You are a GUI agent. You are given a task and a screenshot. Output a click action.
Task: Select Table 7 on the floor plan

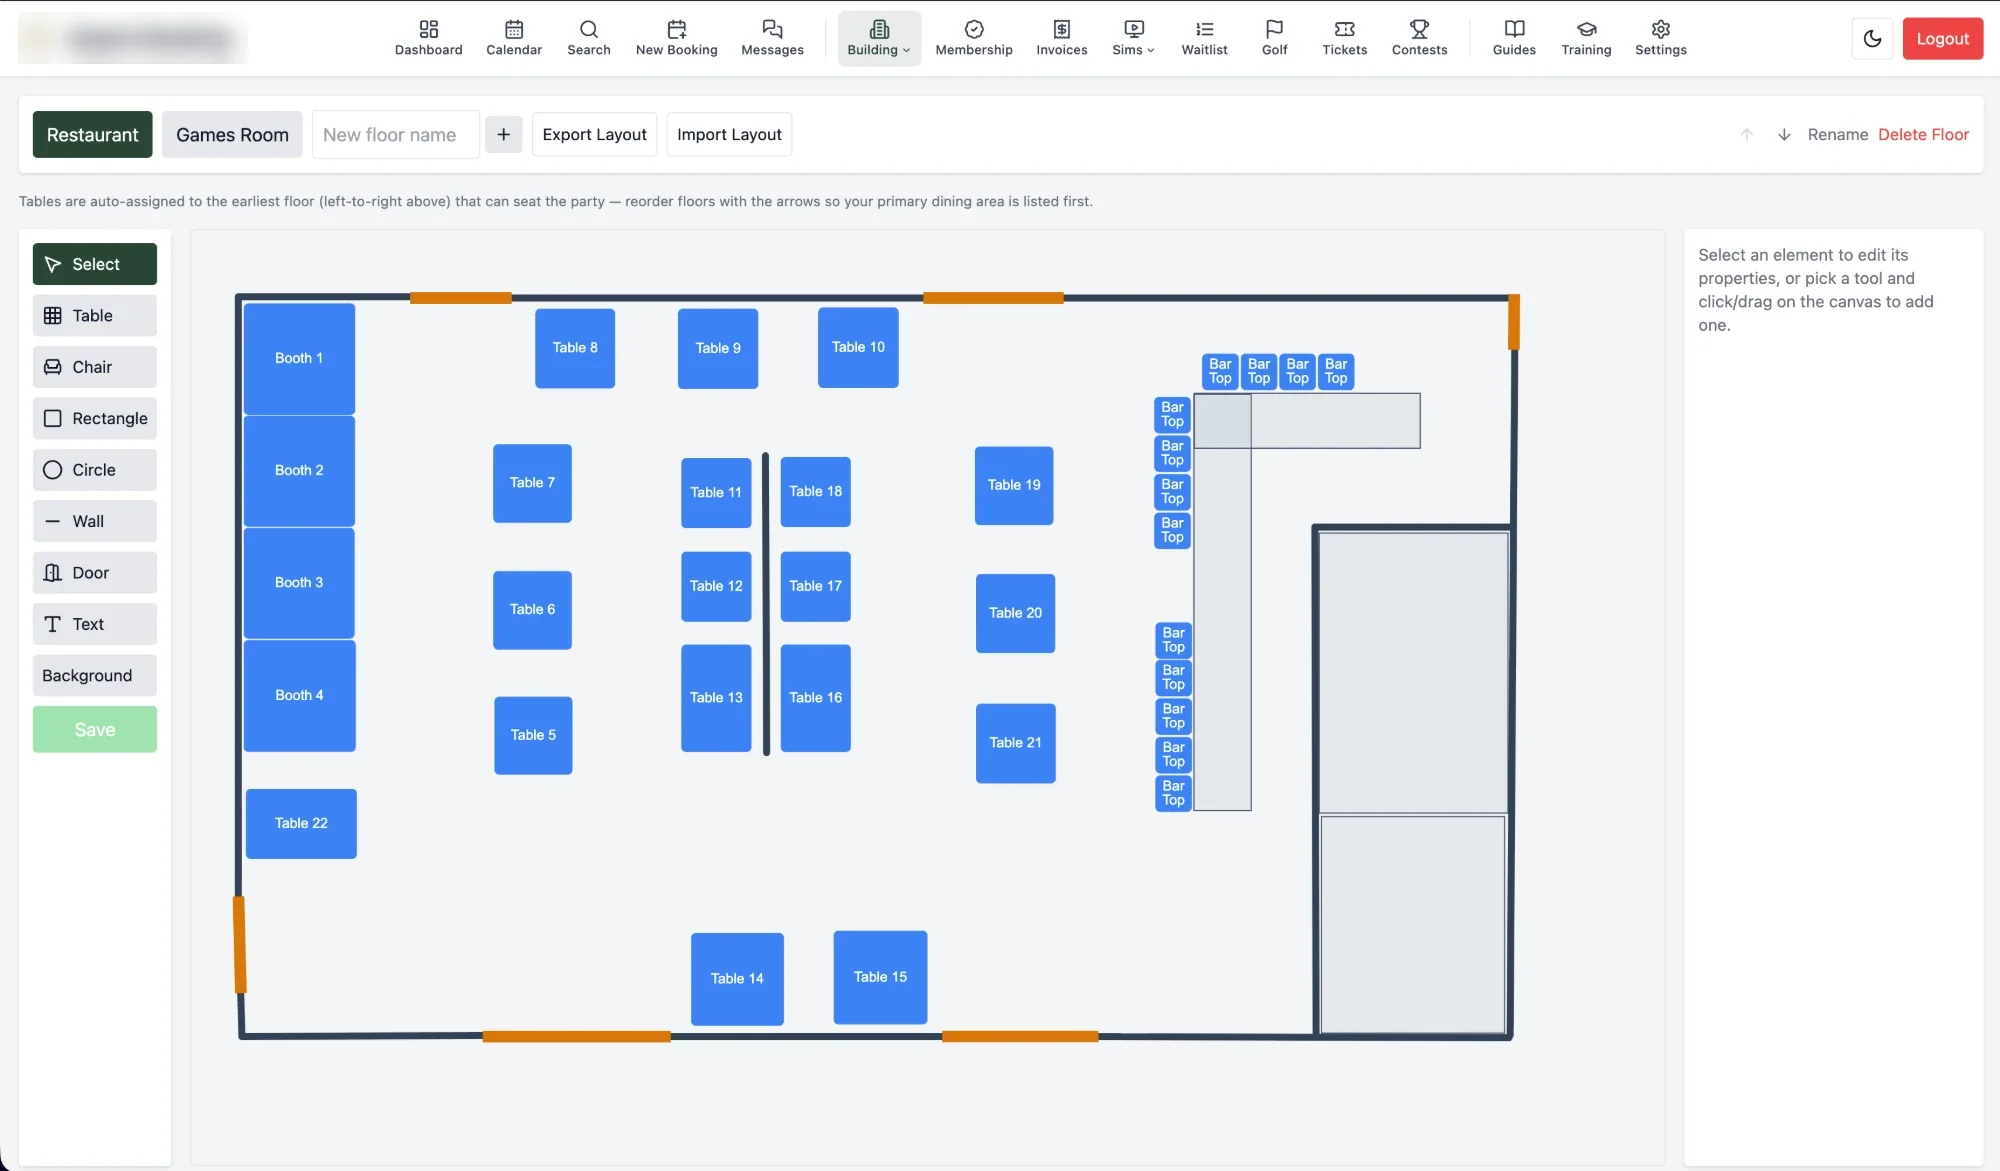[532, 483]
